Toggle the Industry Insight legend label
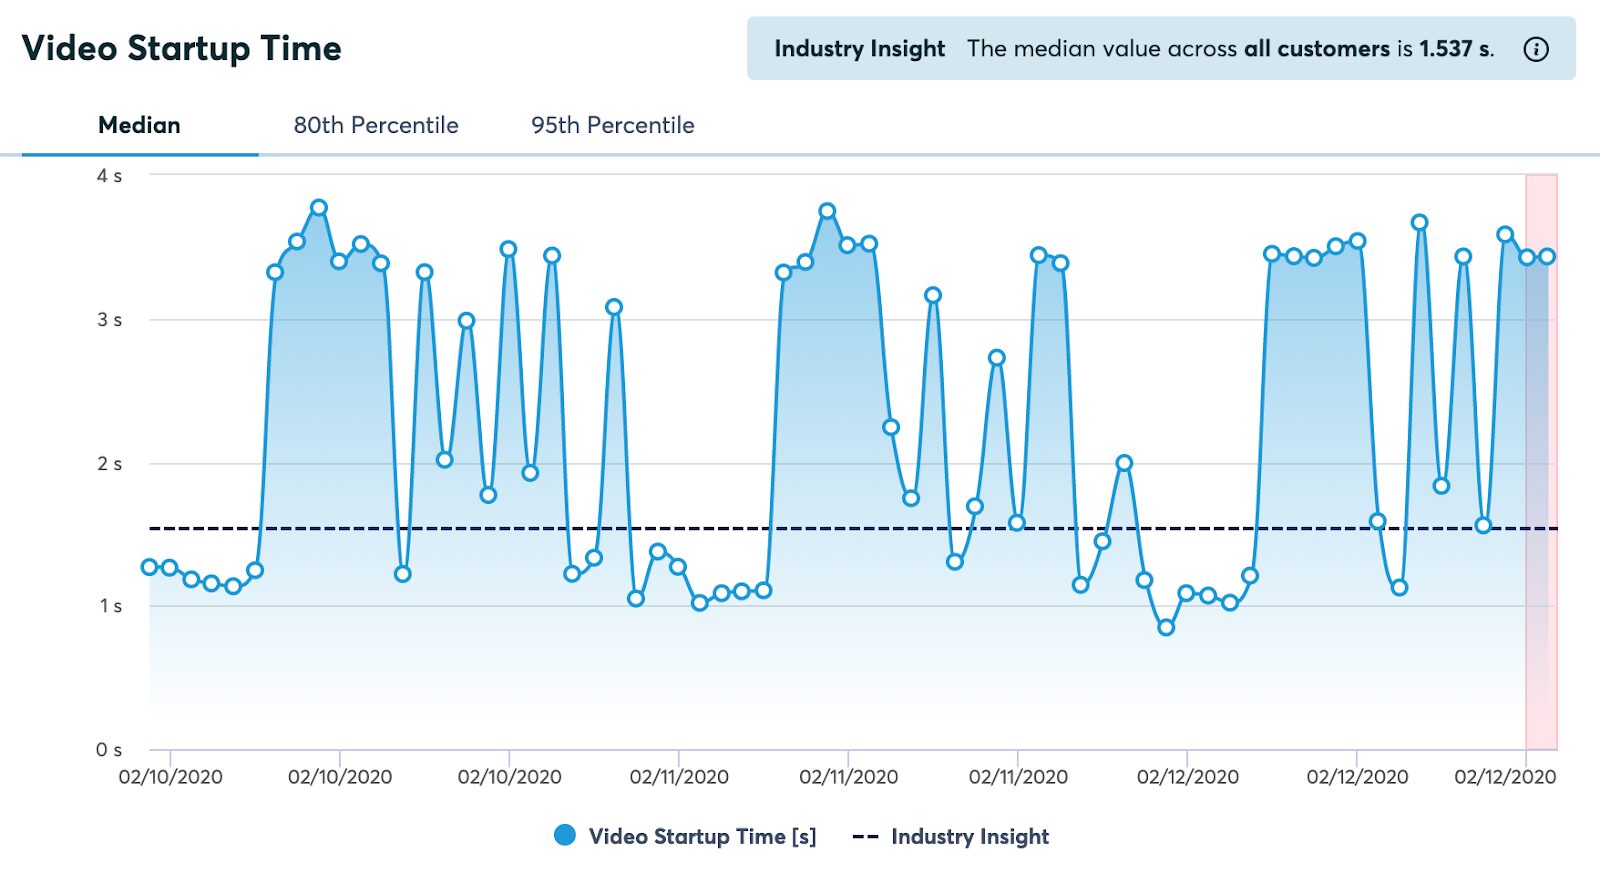Viewport: 1600px width, 884px height. (x=970, y=837)
